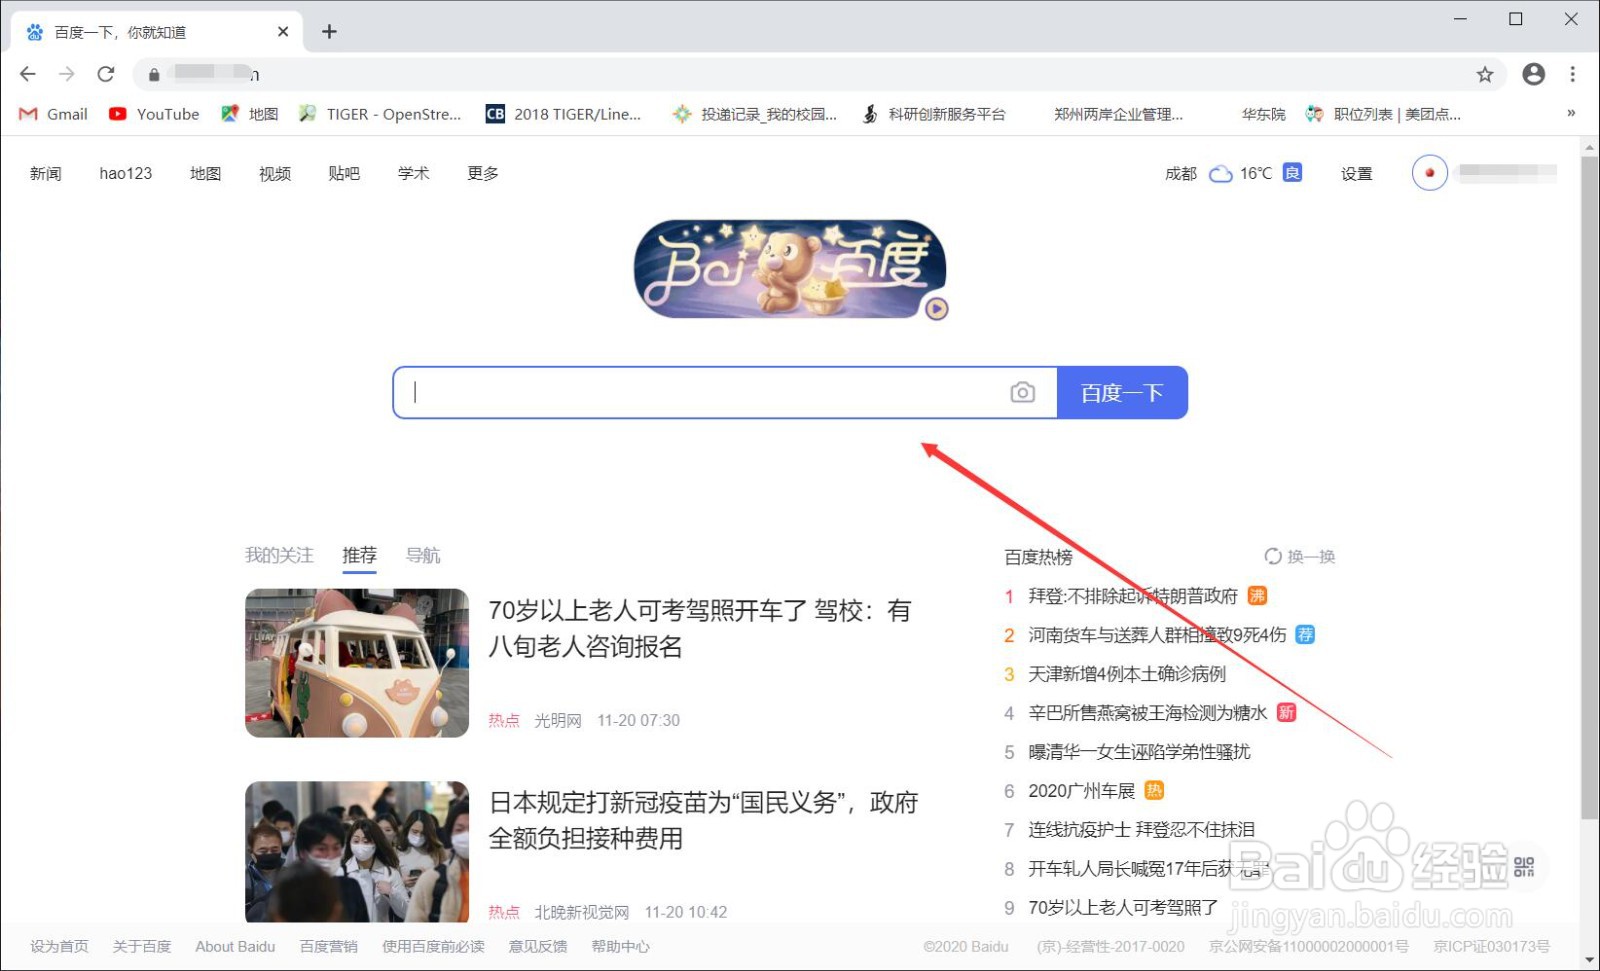Open the Gmail bookmark
The height and width of the screenshot is (971, 1600).
pyautogui.click(x=54, y=114)
